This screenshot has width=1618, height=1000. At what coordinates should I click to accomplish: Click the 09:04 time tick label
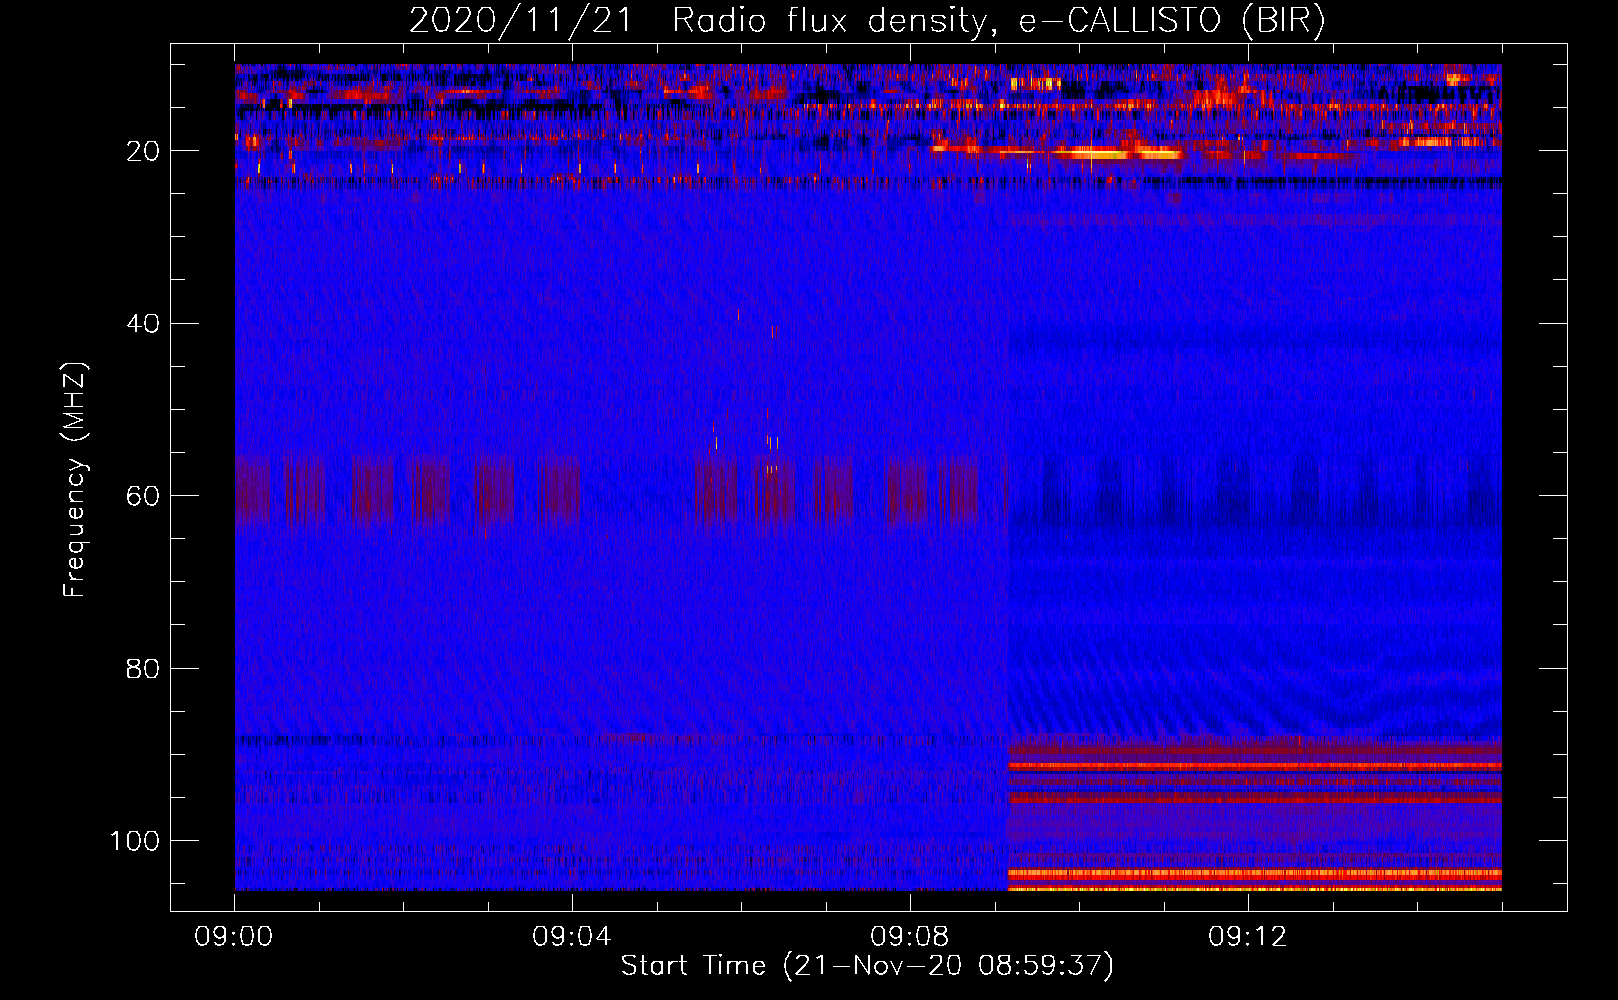point(572,937)
